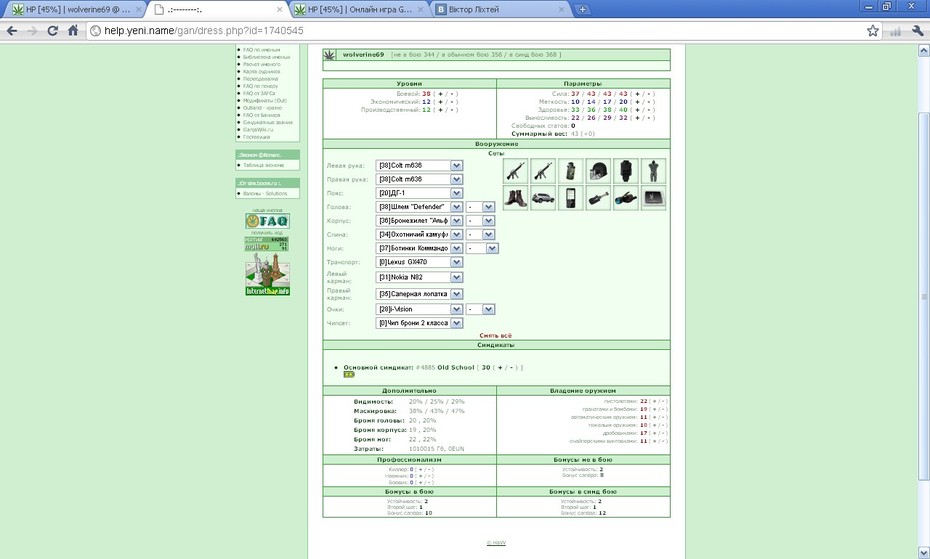
Task: Open the Корпус body armor dropdown
Action: tap(419, 221)
